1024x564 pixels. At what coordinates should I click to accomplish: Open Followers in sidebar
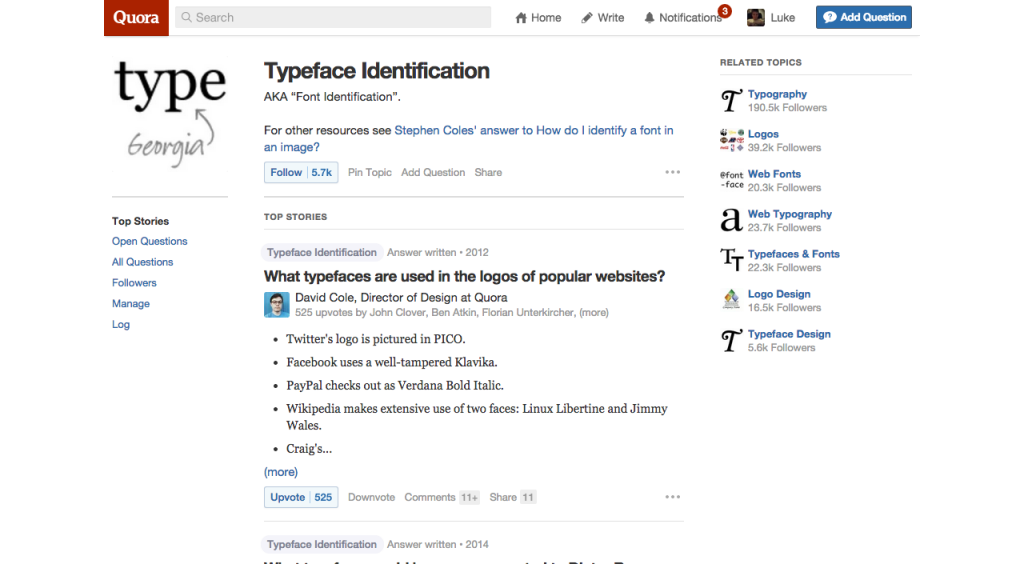coord(134,283)
